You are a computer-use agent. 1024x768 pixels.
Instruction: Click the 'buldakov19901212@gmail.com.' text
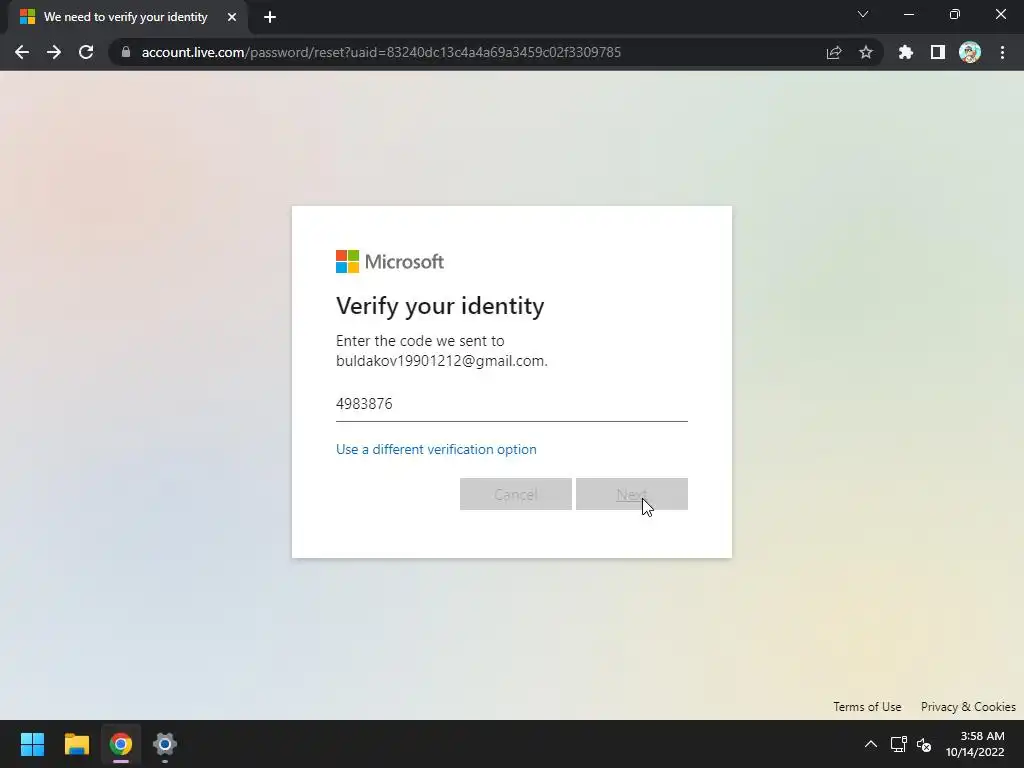pos(441,360)
